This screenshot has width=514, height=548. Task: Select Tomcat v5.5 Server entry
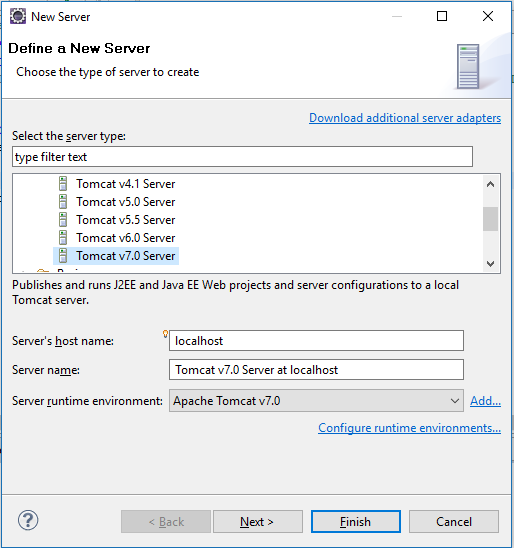pos(126,220)
